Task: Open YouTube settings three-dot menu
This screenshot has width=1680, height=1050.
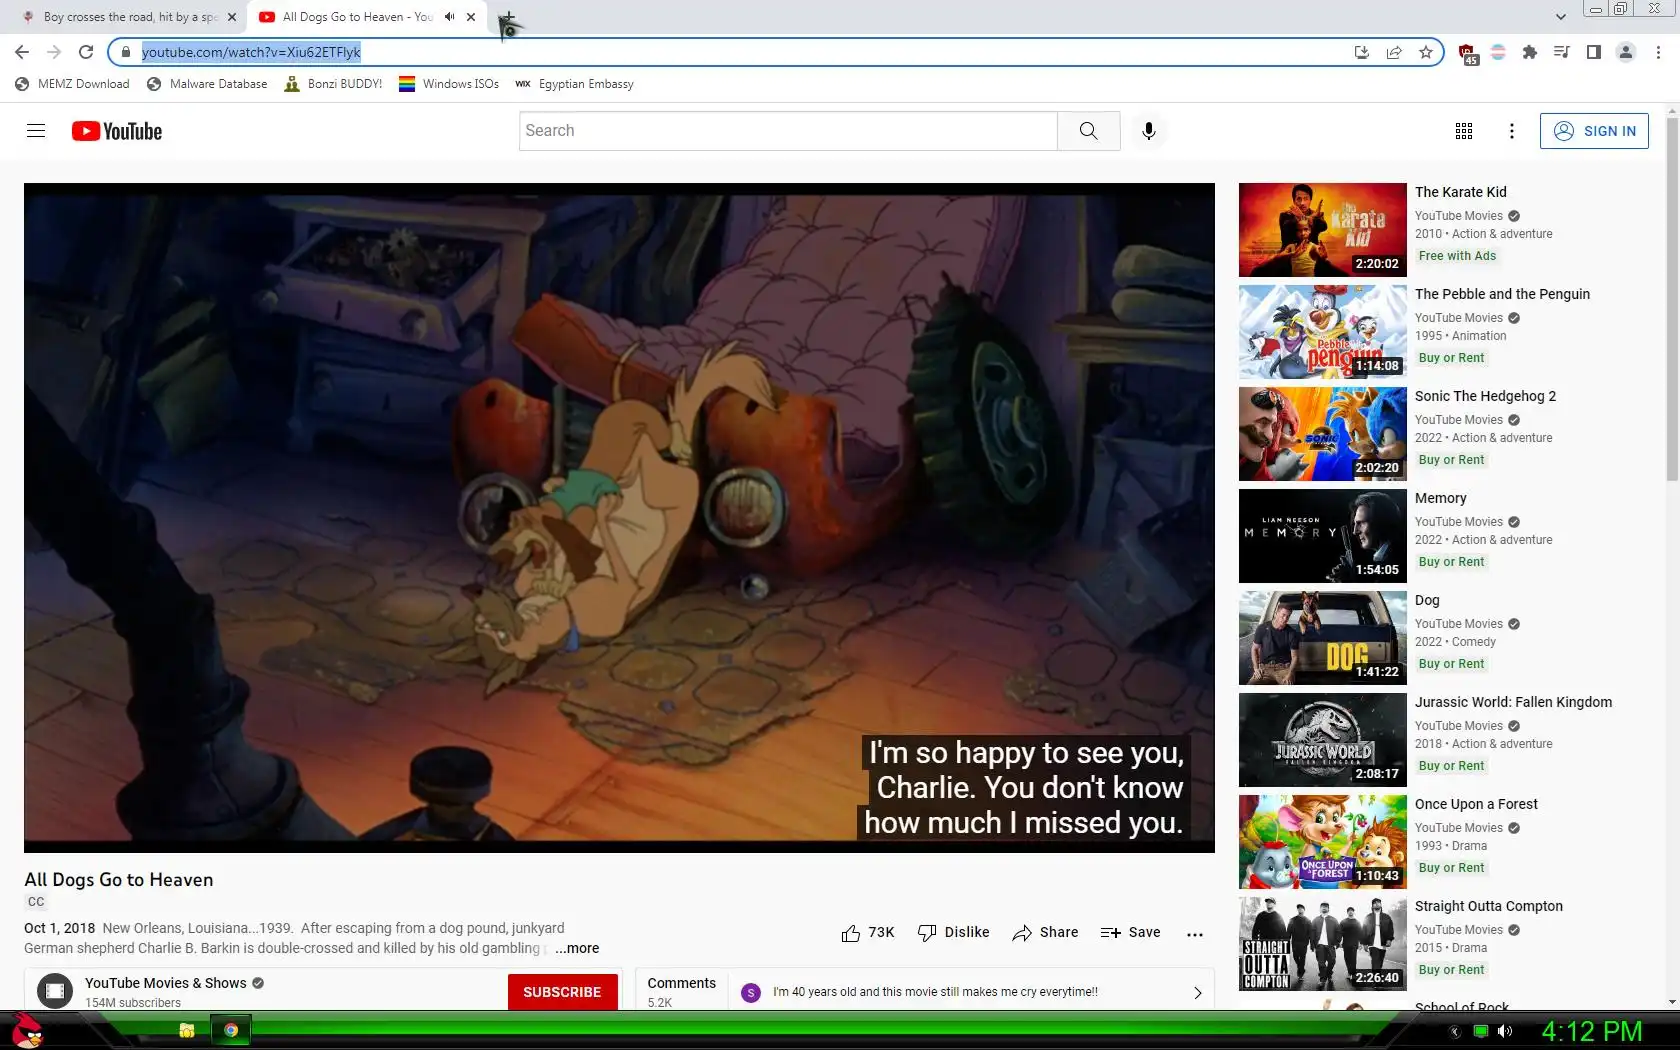Action: [x=1512, y=131]
